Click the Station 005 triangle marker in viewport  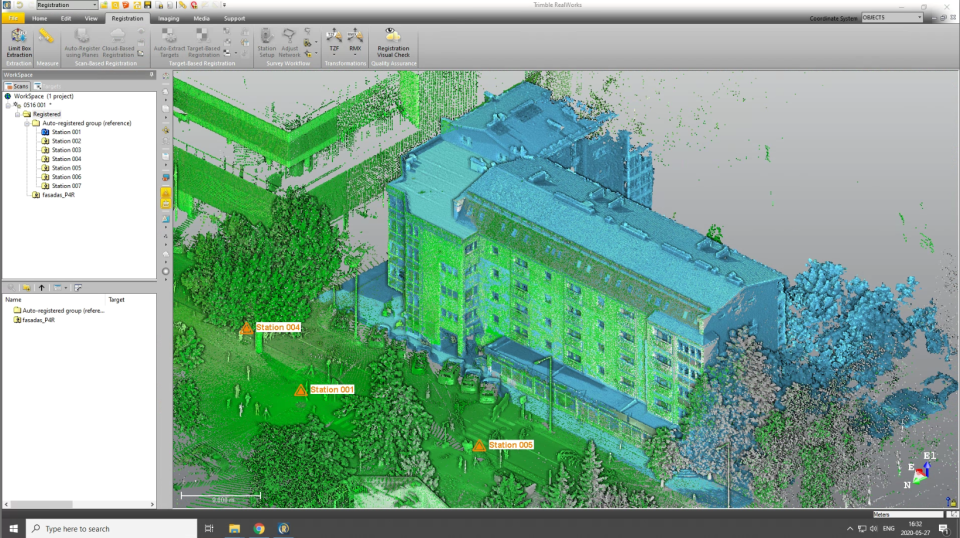click(479, 446)
